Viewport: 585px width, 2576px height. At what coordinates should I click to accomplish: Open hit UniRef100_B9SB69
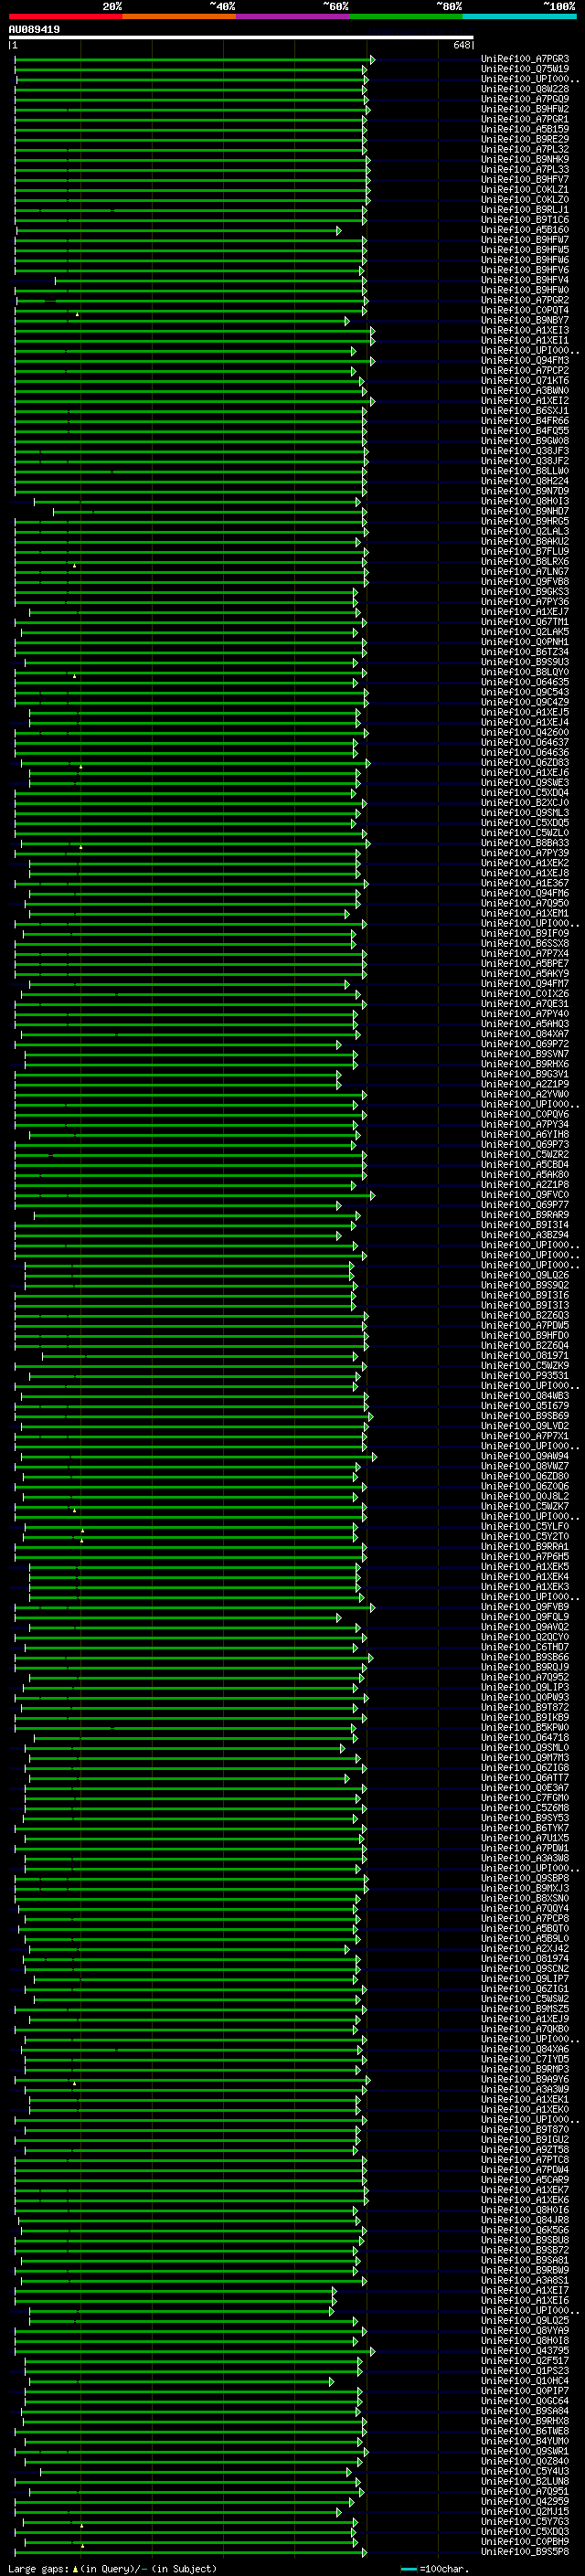point(525,1416)
